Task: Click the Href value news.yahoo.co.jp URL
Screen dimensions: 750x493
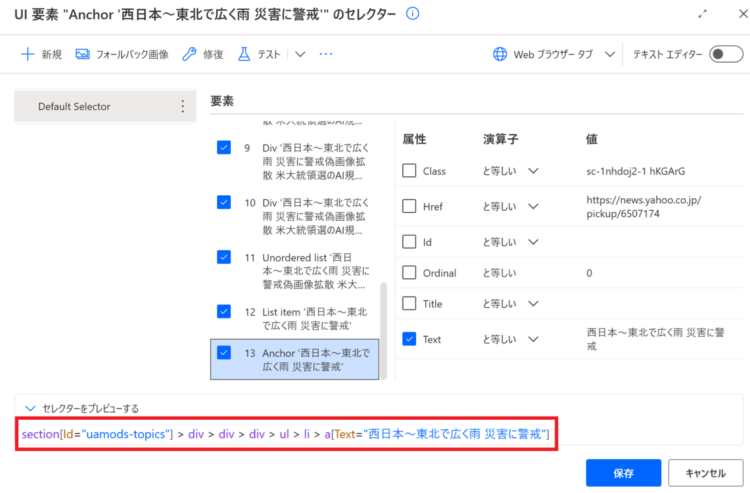Action: pos(644,207)
